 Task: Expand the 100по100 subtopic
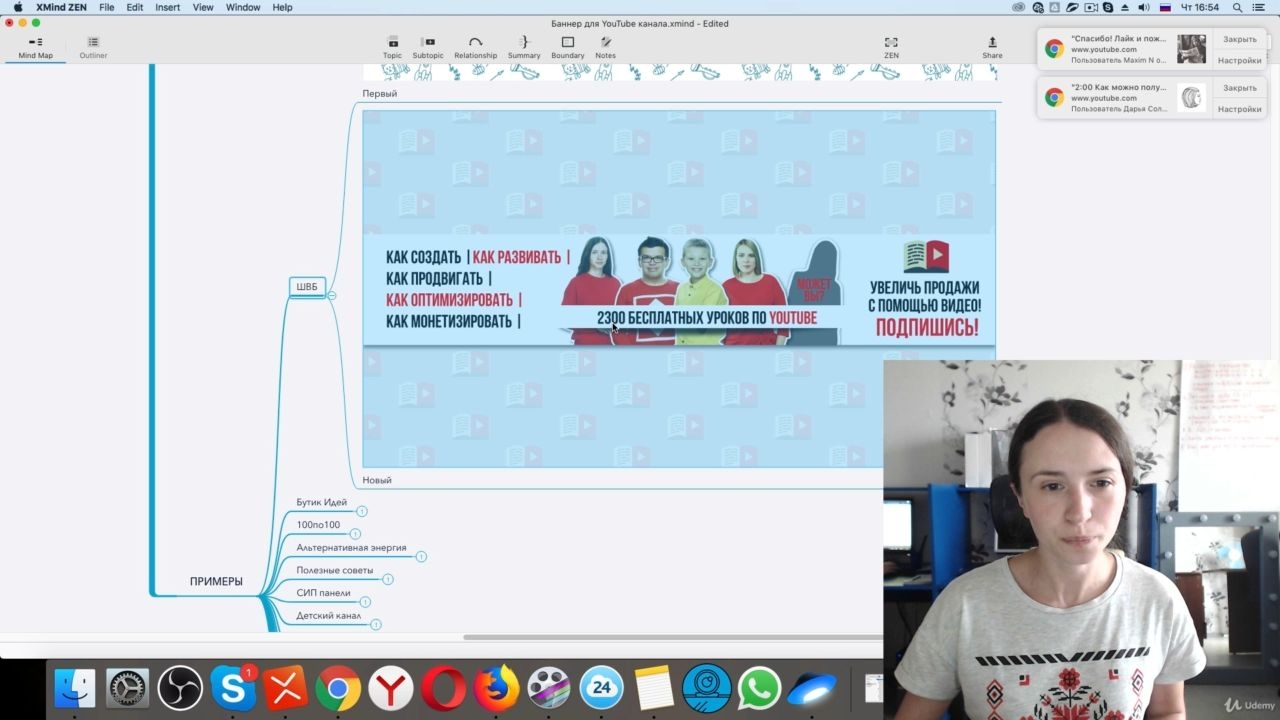coord(355,534)
